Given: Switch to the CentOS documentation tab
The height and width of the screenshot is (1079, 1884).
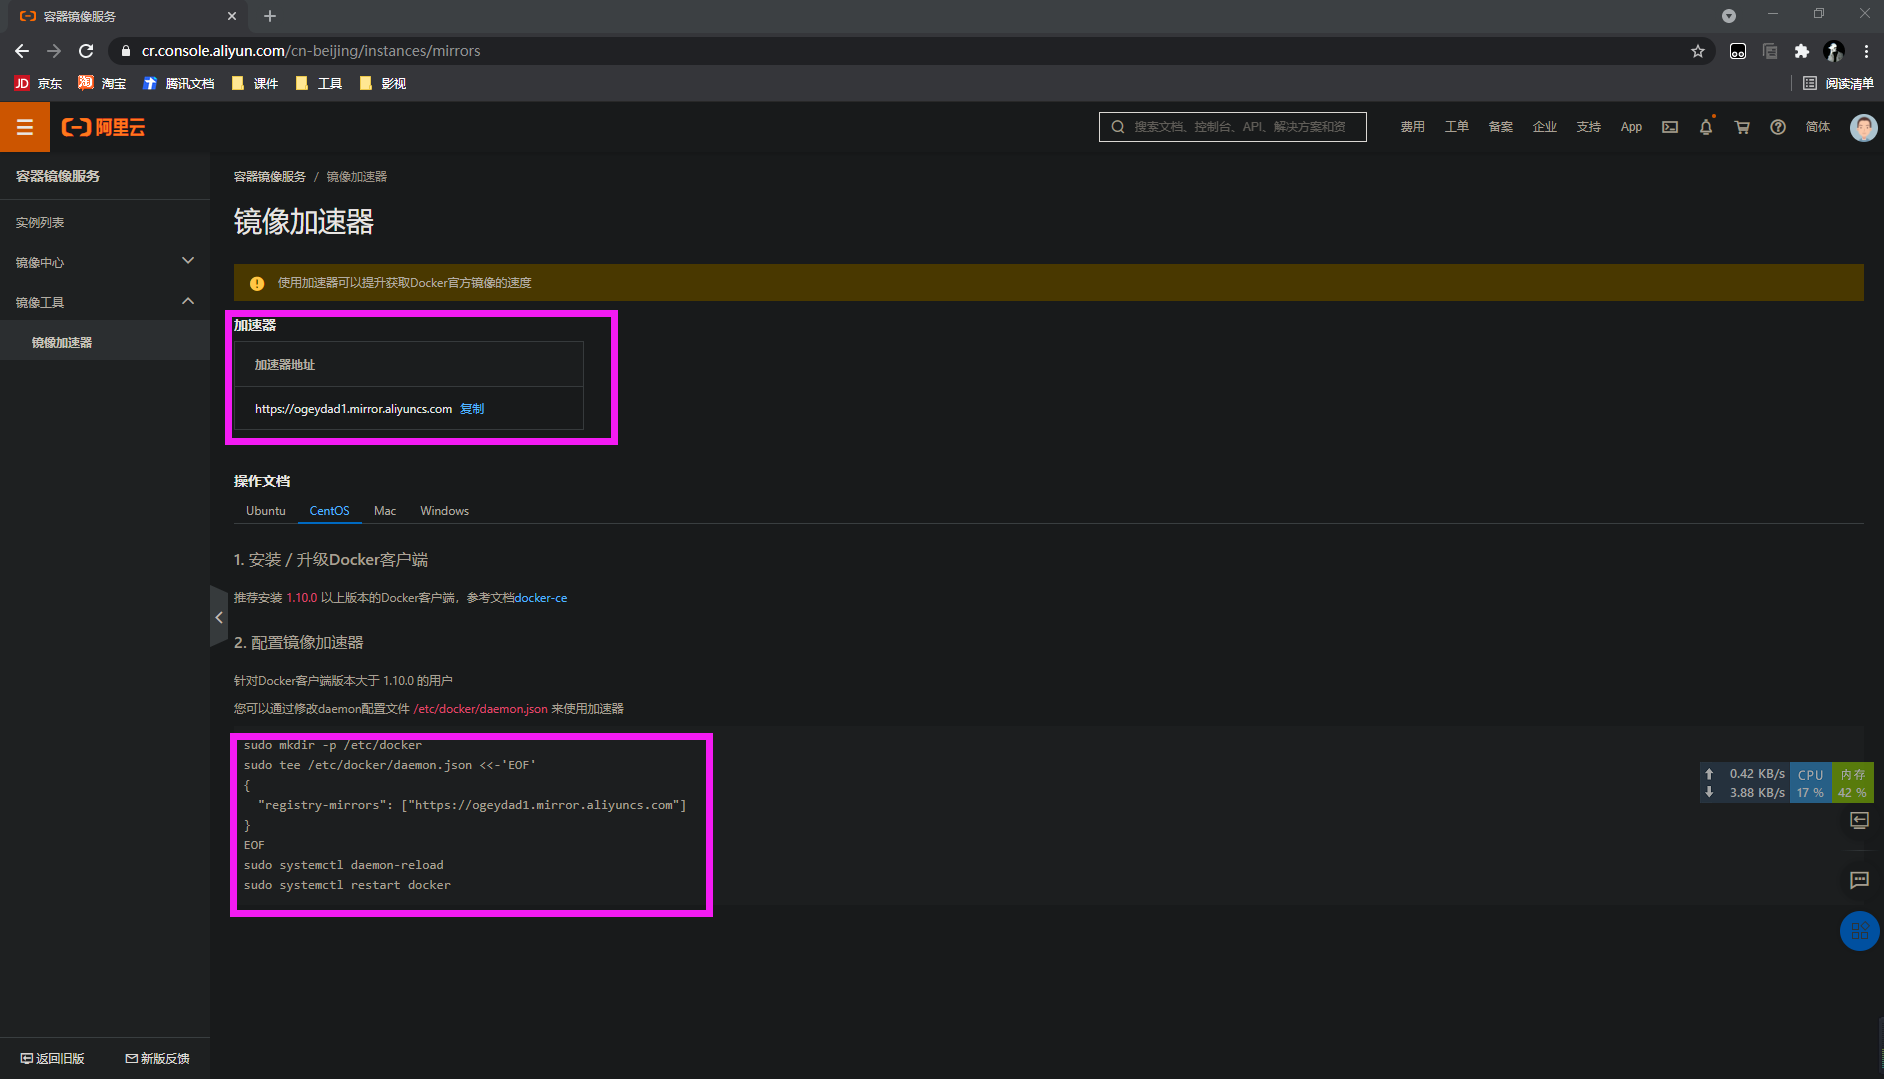Looking at the screenshot, I should (329, 511).
